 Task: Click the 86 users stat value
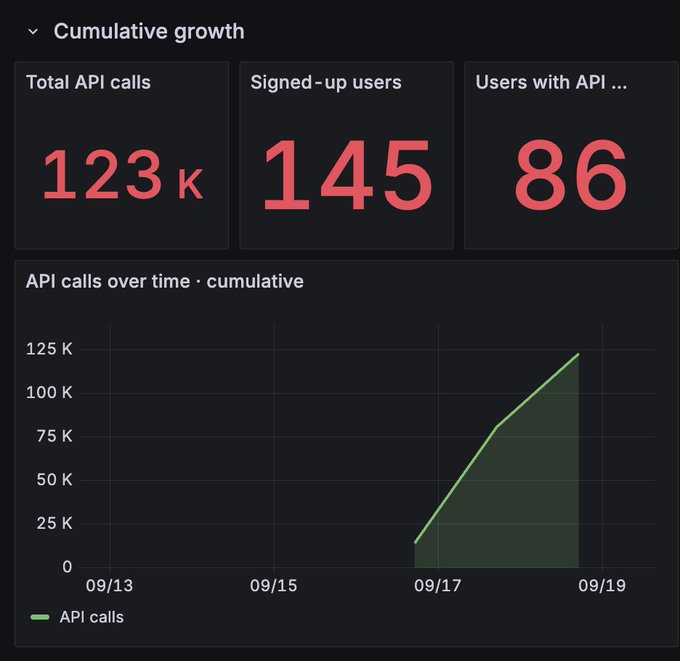(571, 174)
